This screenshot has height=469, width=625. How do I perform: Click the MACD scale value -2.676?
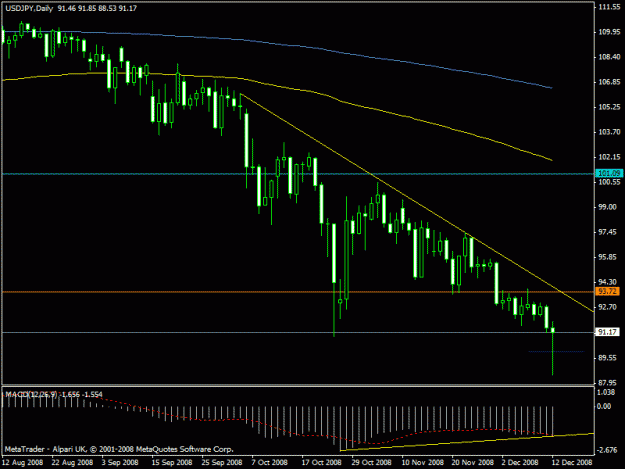click(607, 450)
